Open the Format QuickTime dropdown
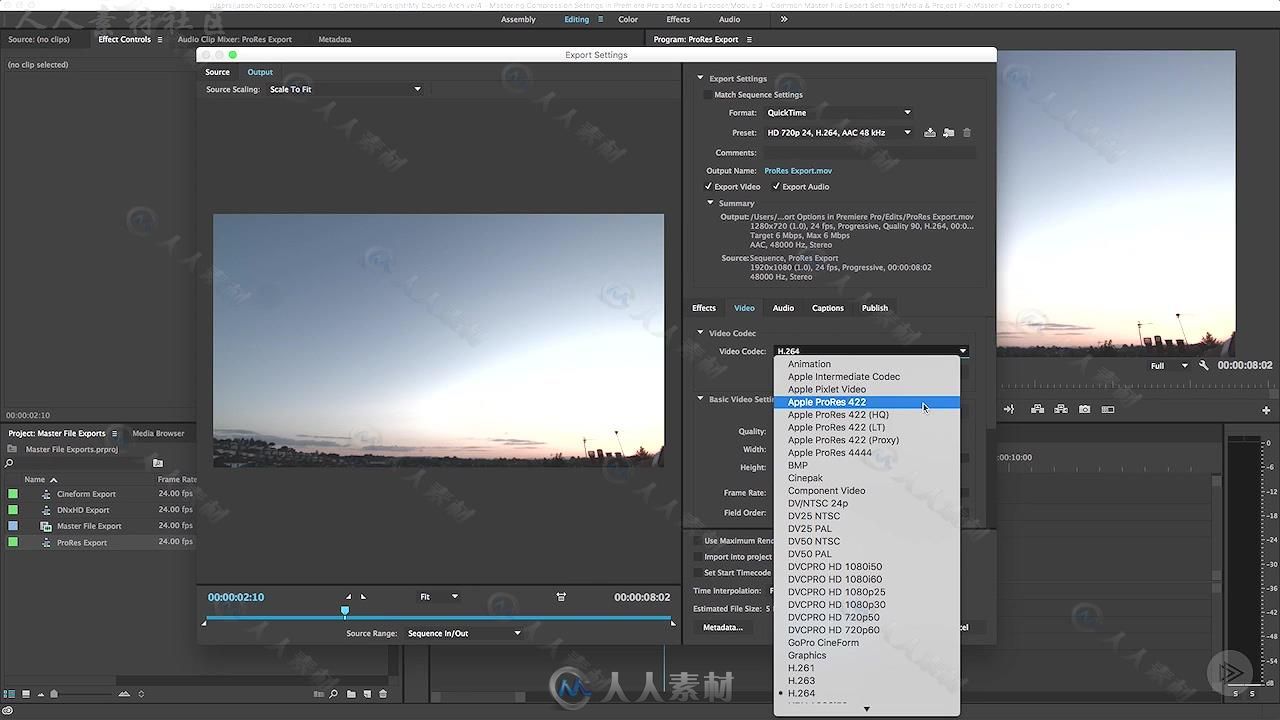1280x720 pixels. pyautogui.click(x=839, y=113)
